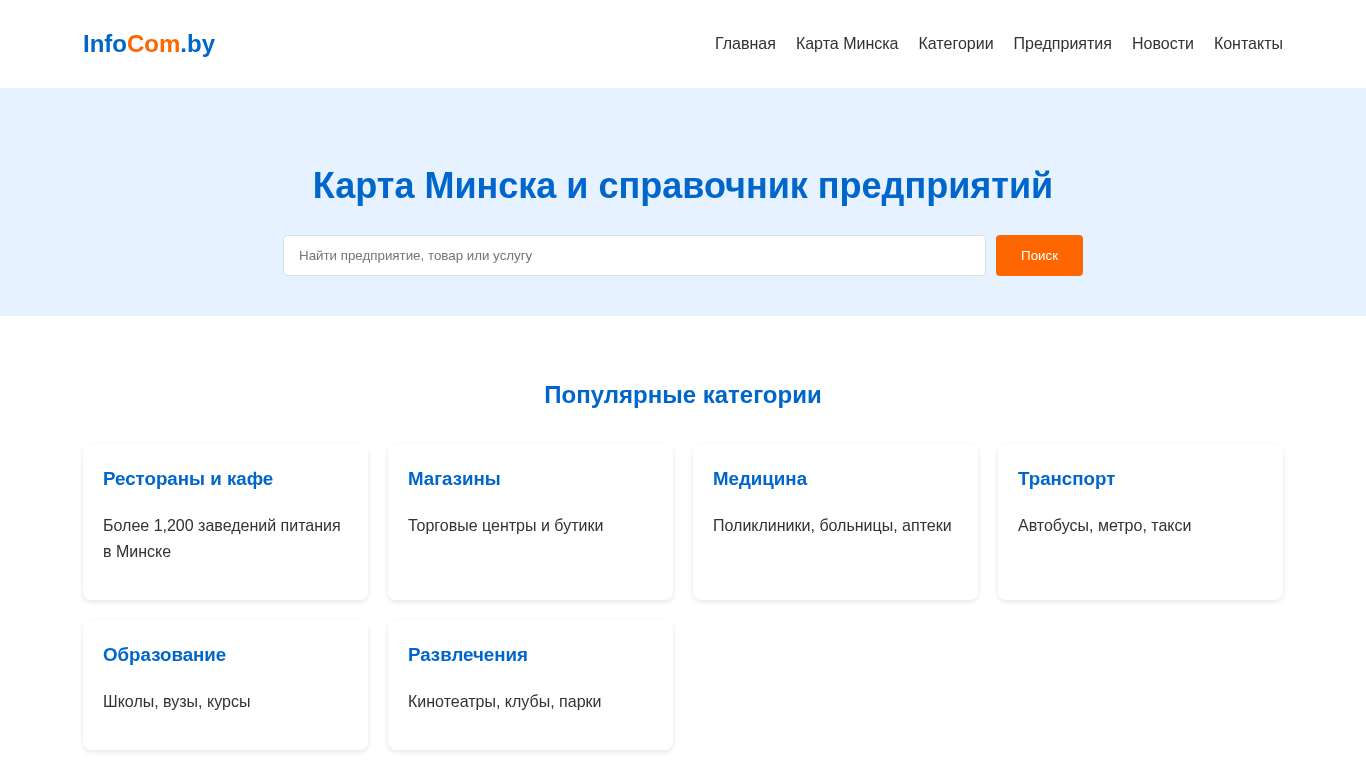Click the orange Поиск button

(1039, 255)
